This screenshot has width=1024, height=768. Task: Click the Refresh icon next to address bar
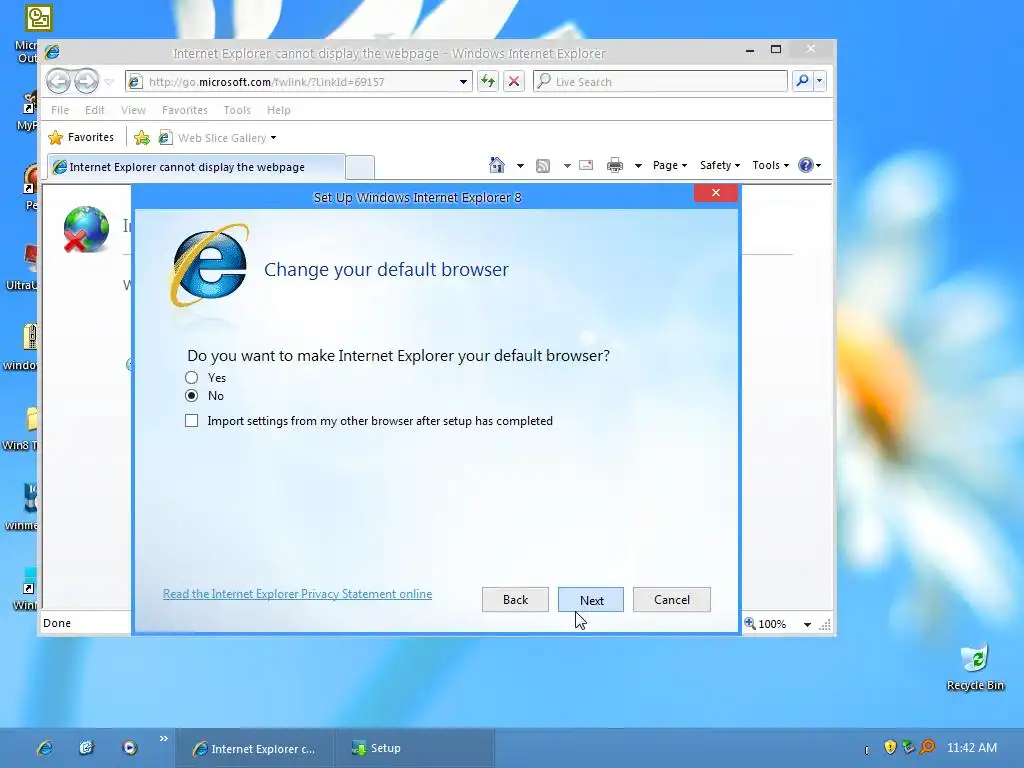(488, 82)
